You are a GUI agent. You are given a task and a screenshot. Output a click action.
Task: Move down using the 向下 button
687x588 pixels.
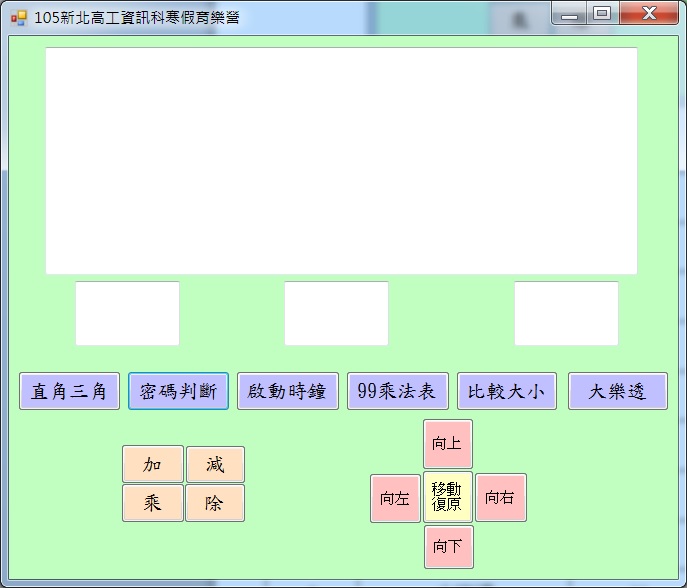click(448, 547)
